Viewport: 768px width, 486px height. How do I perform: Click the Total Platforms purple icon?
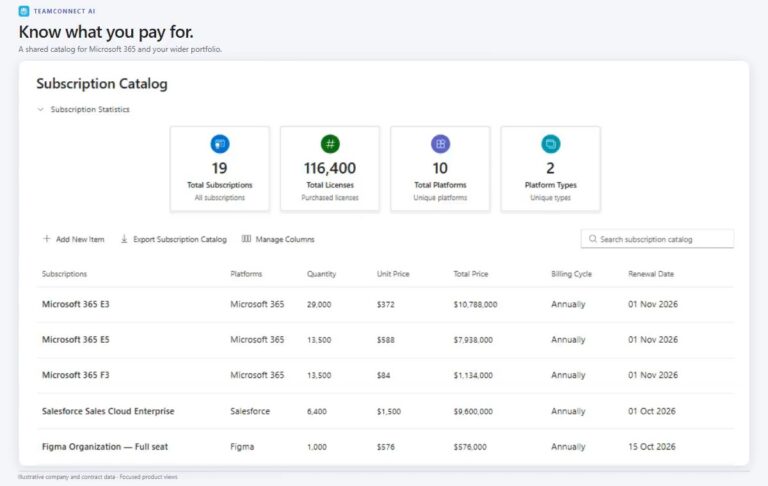[440, 144]
